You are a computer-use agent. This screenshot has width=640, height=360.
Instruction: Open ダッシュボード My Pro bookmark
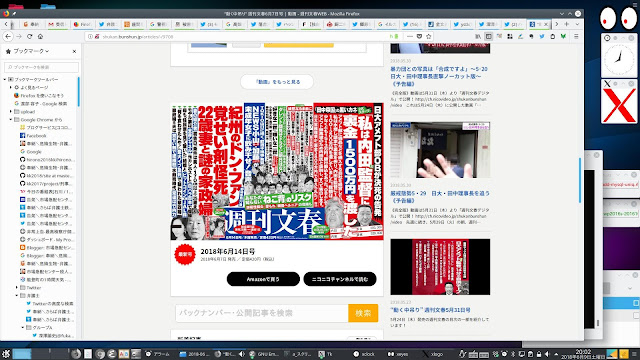coord(47,240)
